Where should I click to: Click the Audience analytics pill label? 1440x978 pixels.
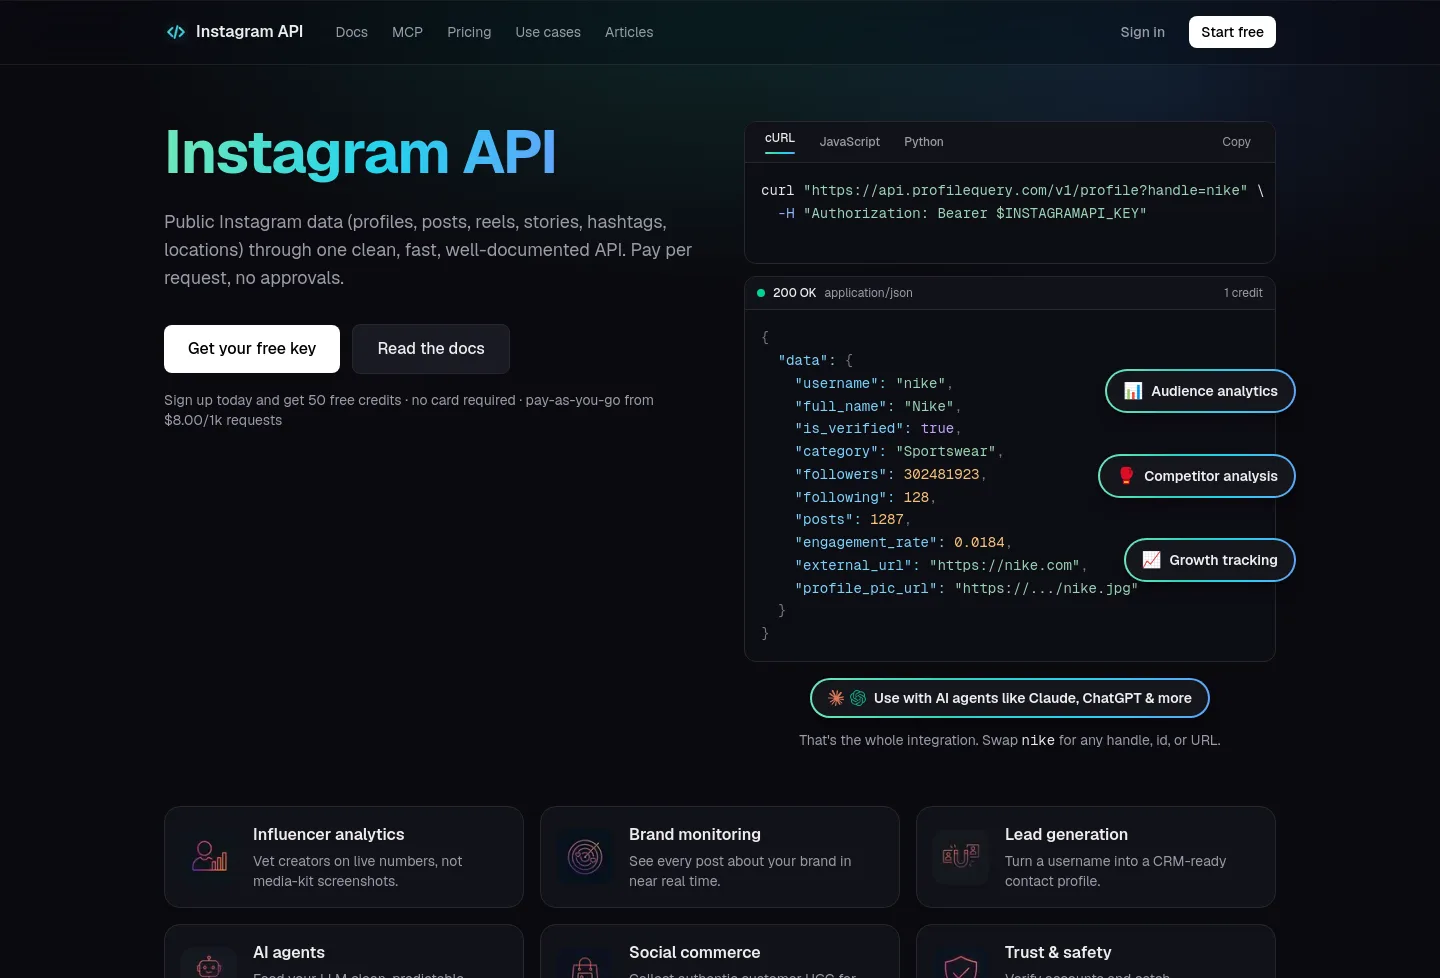click(1214, 391)
